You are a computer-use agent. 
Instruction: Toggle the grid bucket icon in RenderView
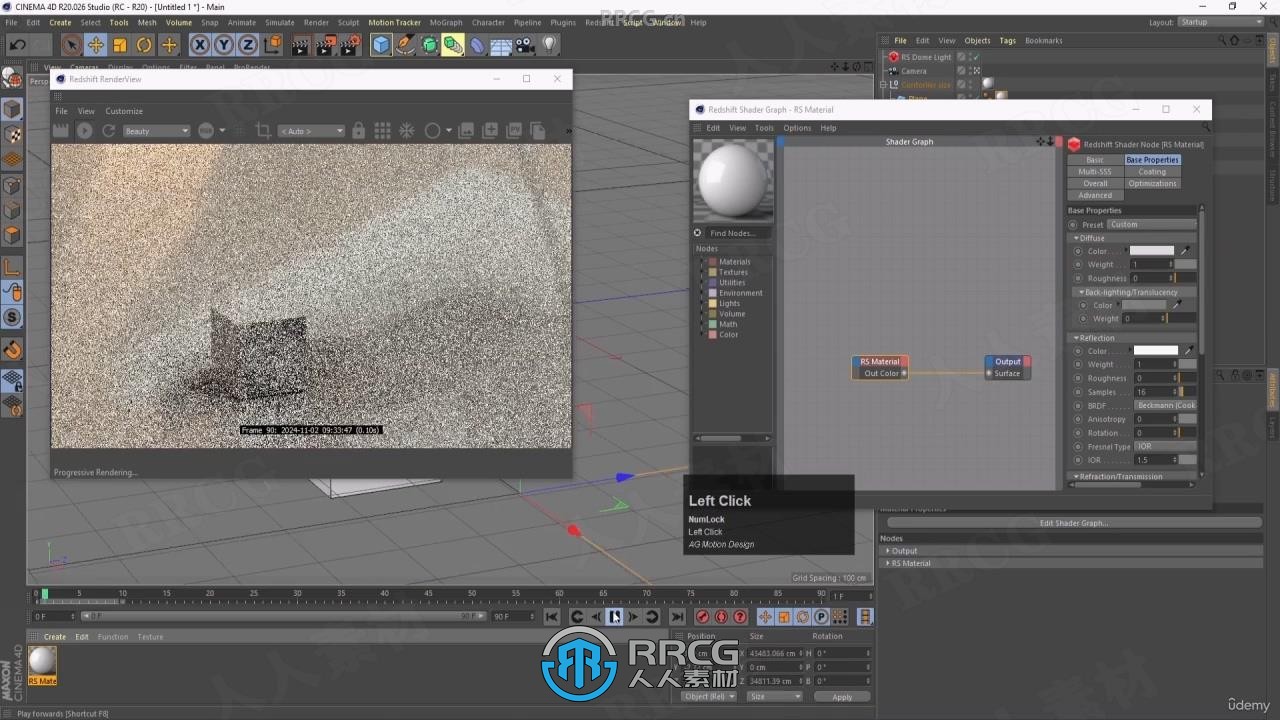pyautogui.click(x=382, y=131)
